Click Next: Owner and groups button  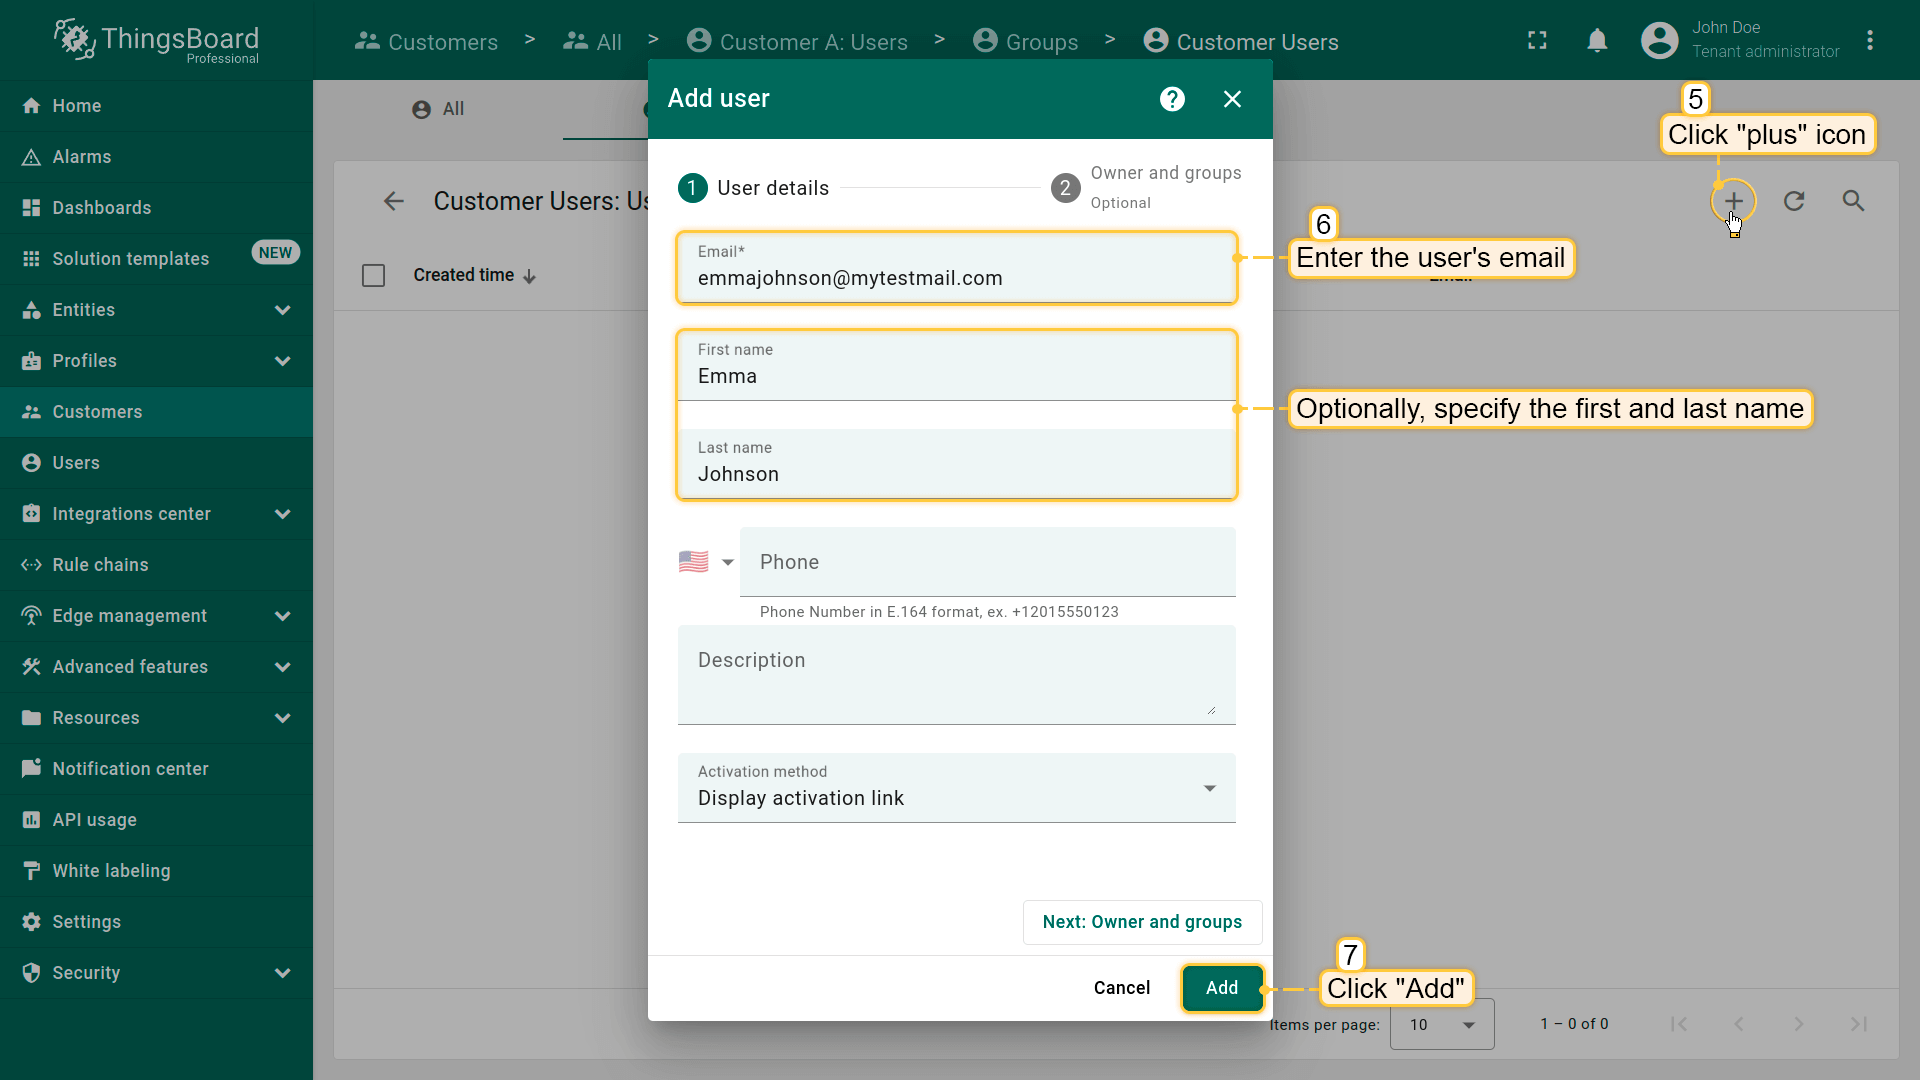(1142, 922)
